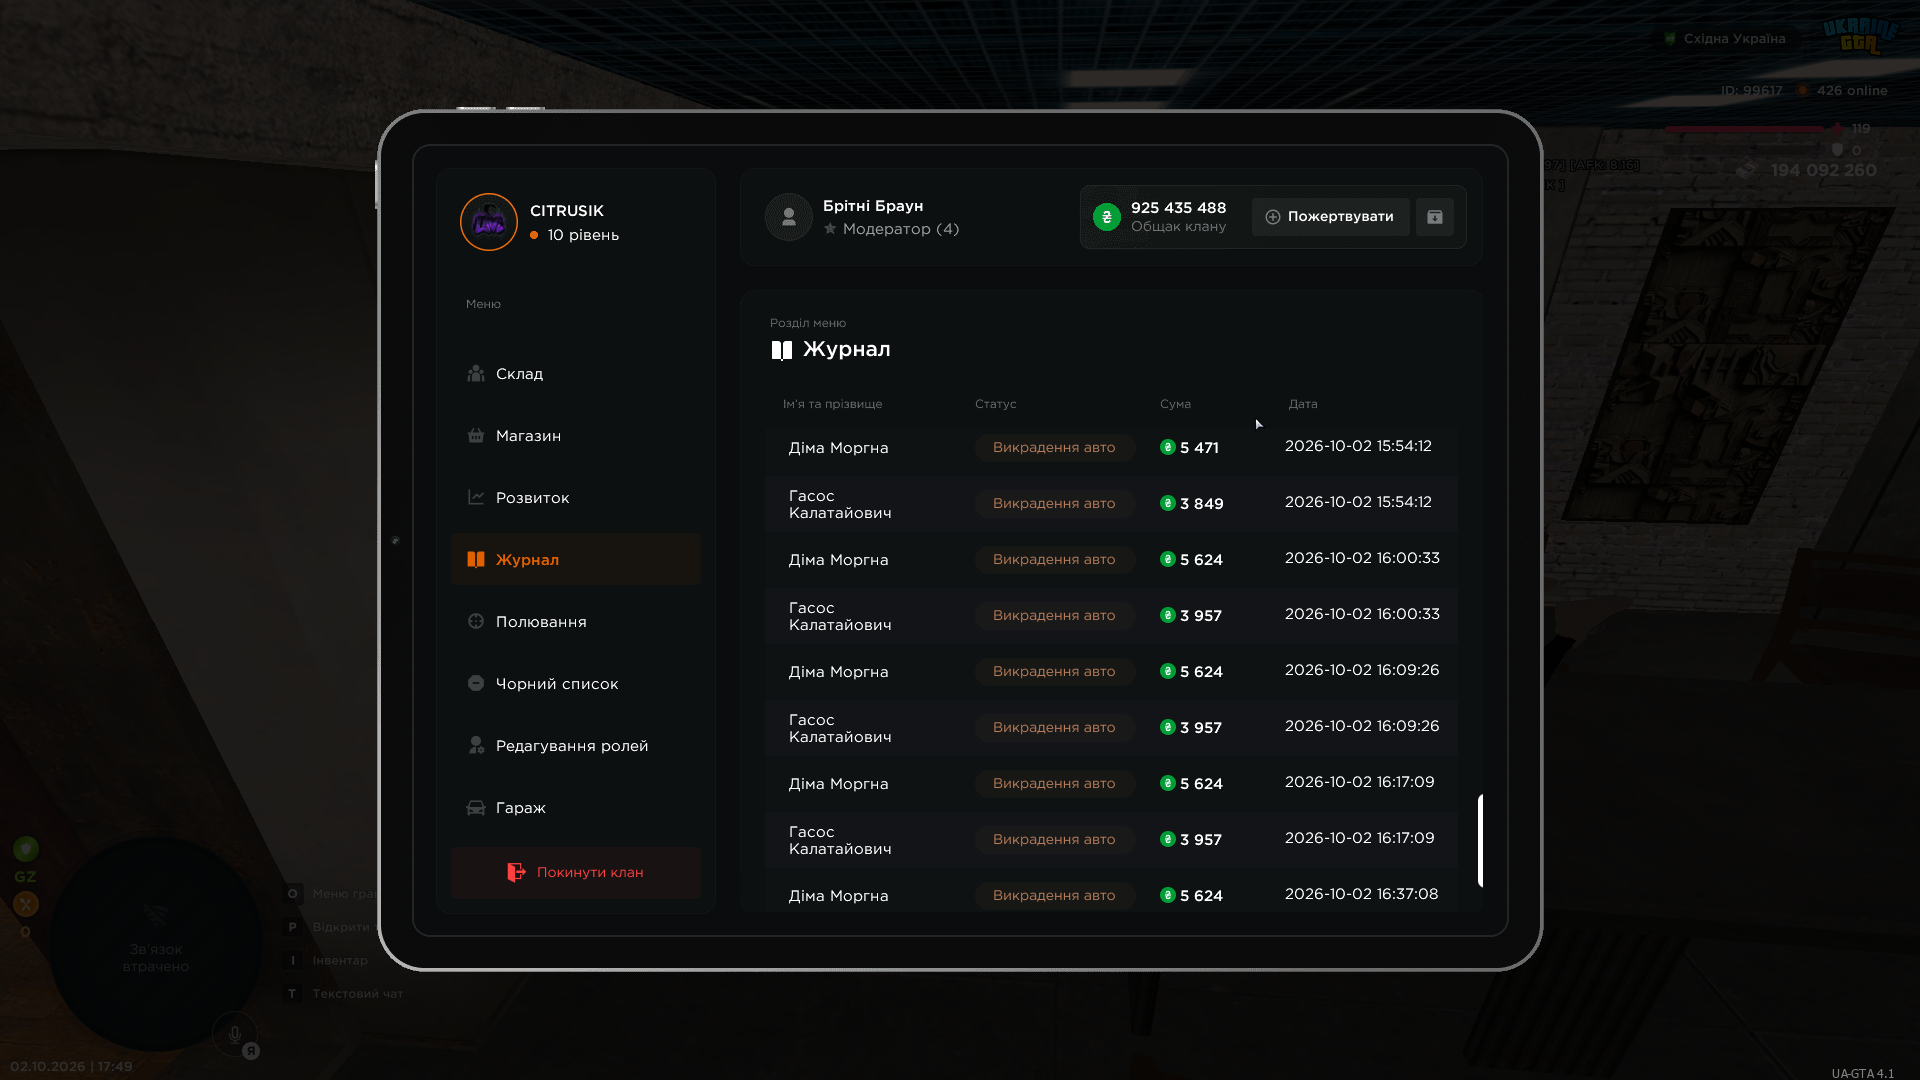Click Гасос Калатайович in the 16:17:09 row
The width and height of the screenshot is (1920, 1080).
point(840,840)
